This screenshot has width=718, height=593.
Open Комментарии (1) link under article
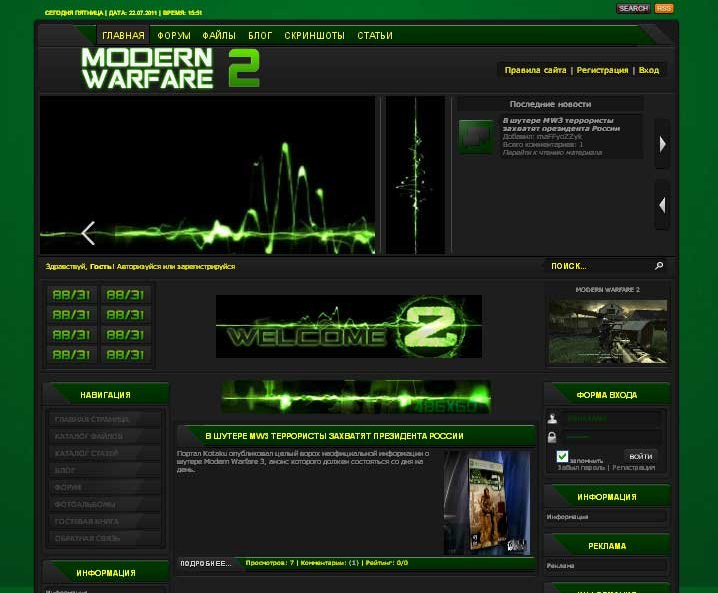[330, 563]
